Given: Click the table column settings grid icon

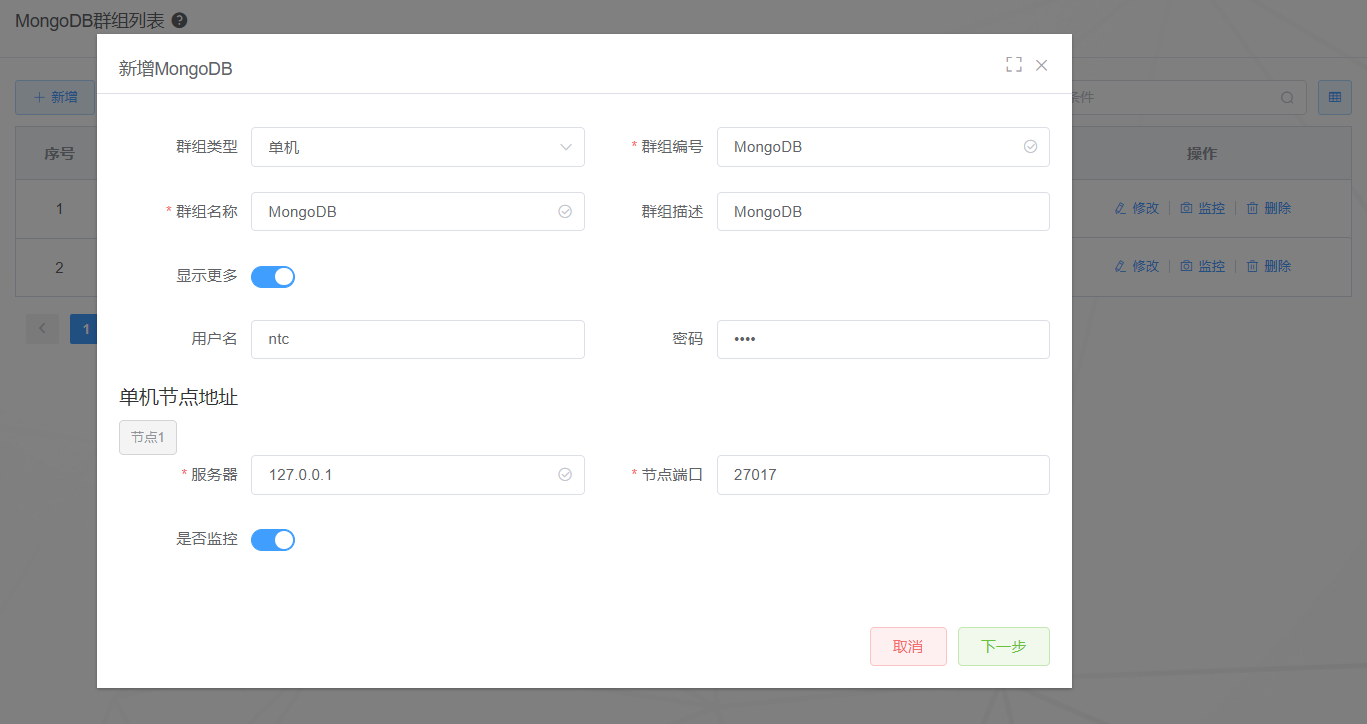Looking at the screenshot, I should coord(1334,97).
